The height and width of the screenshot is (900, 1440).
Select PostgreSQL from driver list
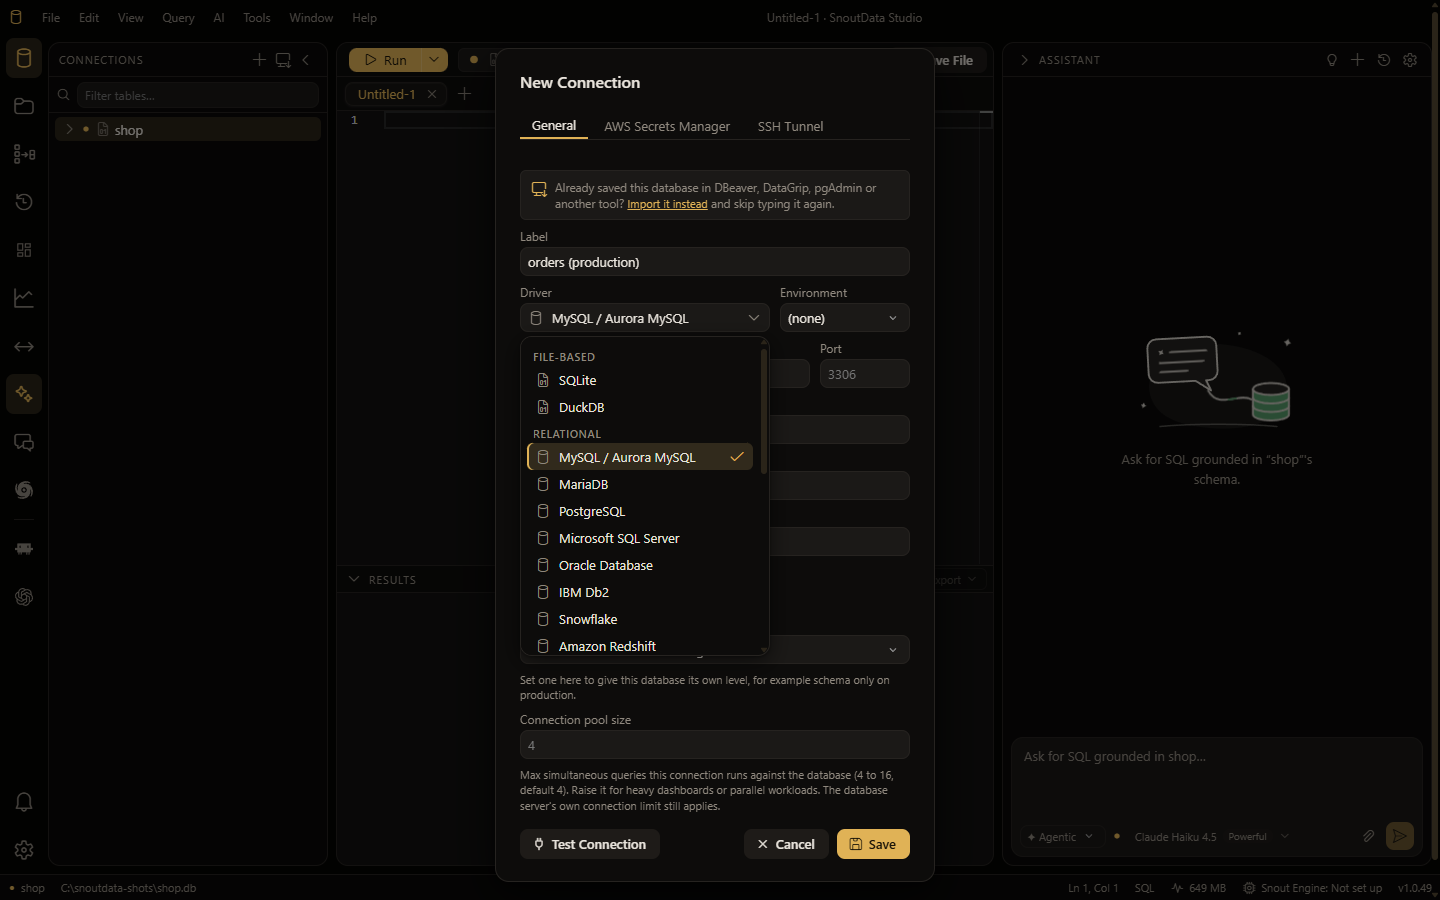pos(640,511)
